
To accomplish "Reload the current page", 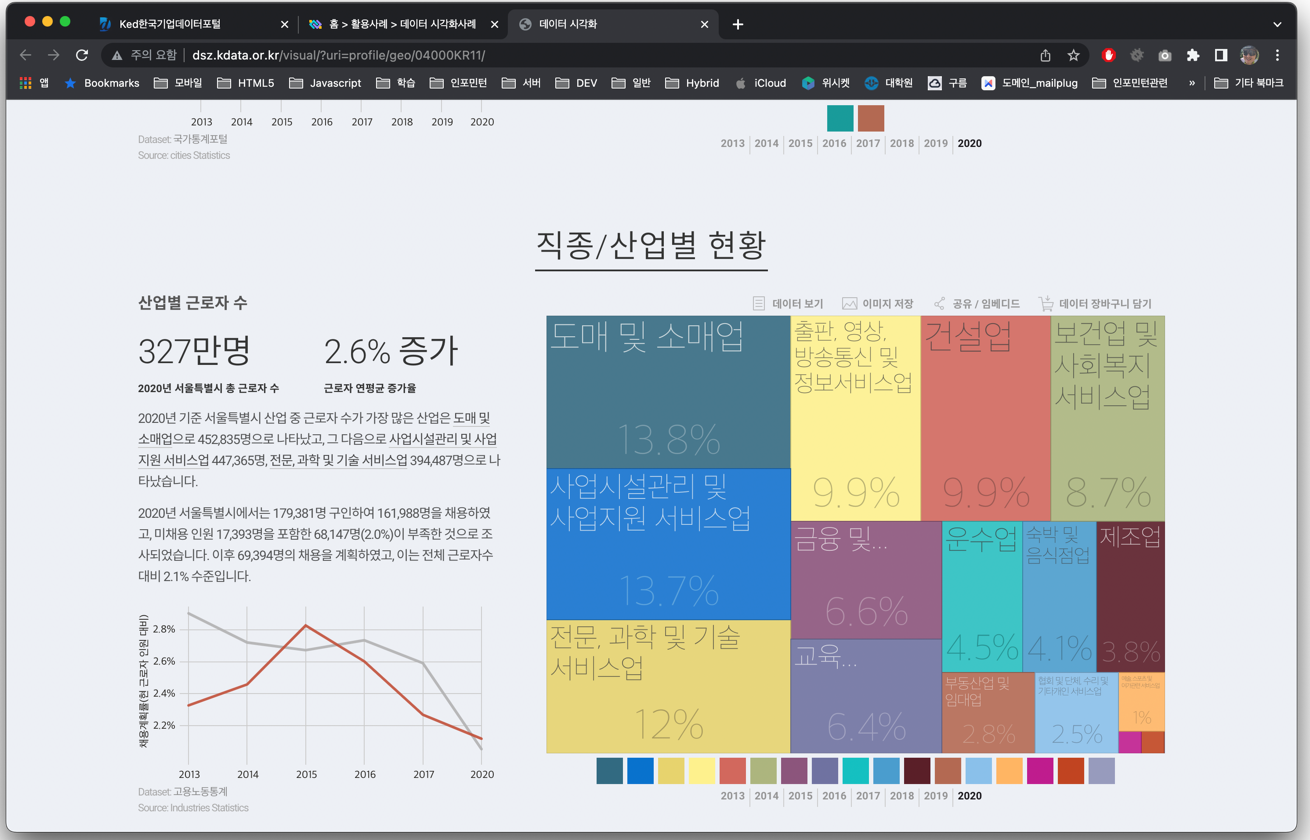I will 82,55.
